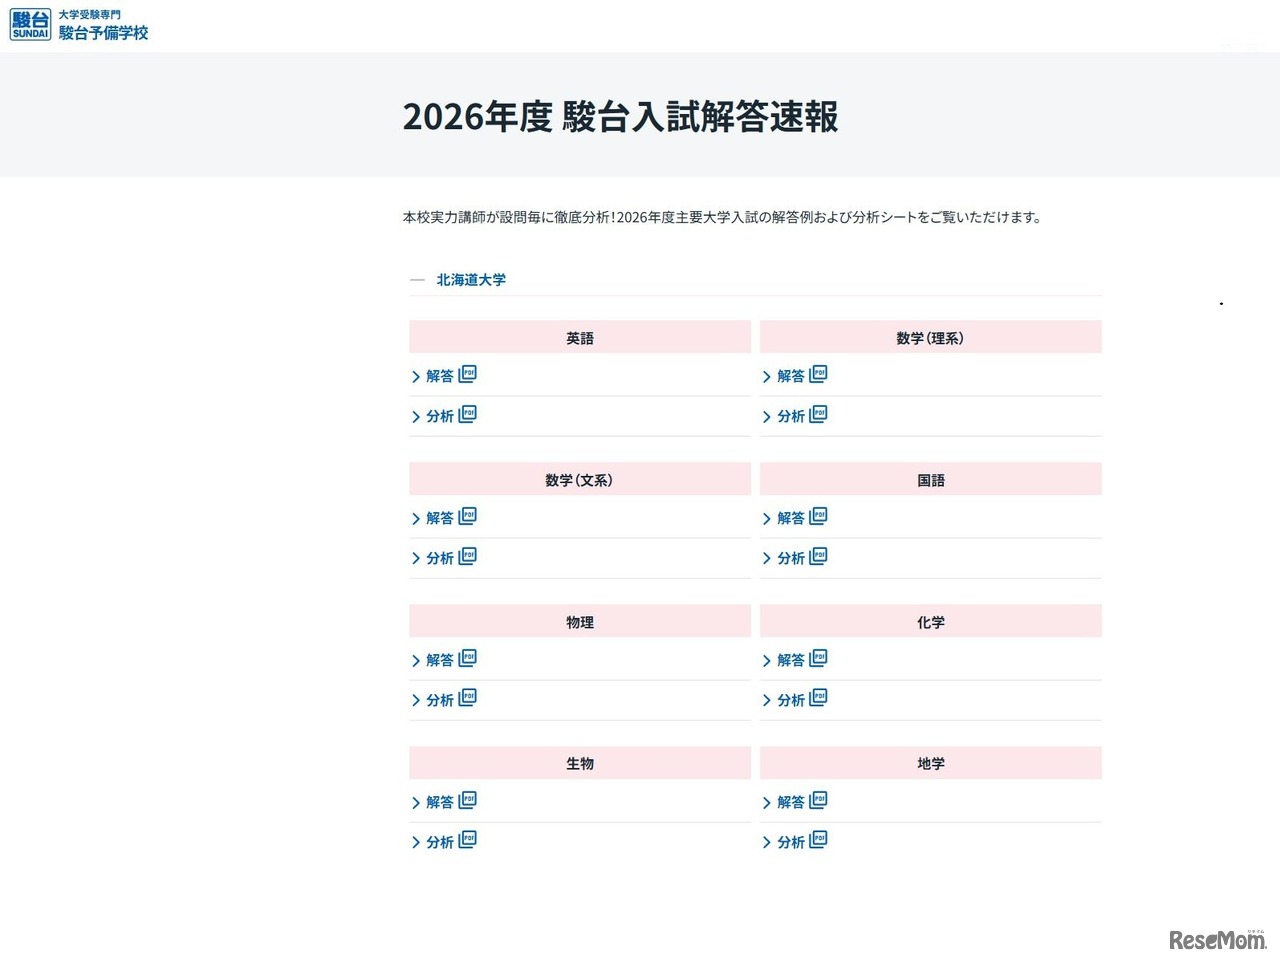Click the 駿台 SUNDAI logo

pyautogui.click(x=30, y=23)
